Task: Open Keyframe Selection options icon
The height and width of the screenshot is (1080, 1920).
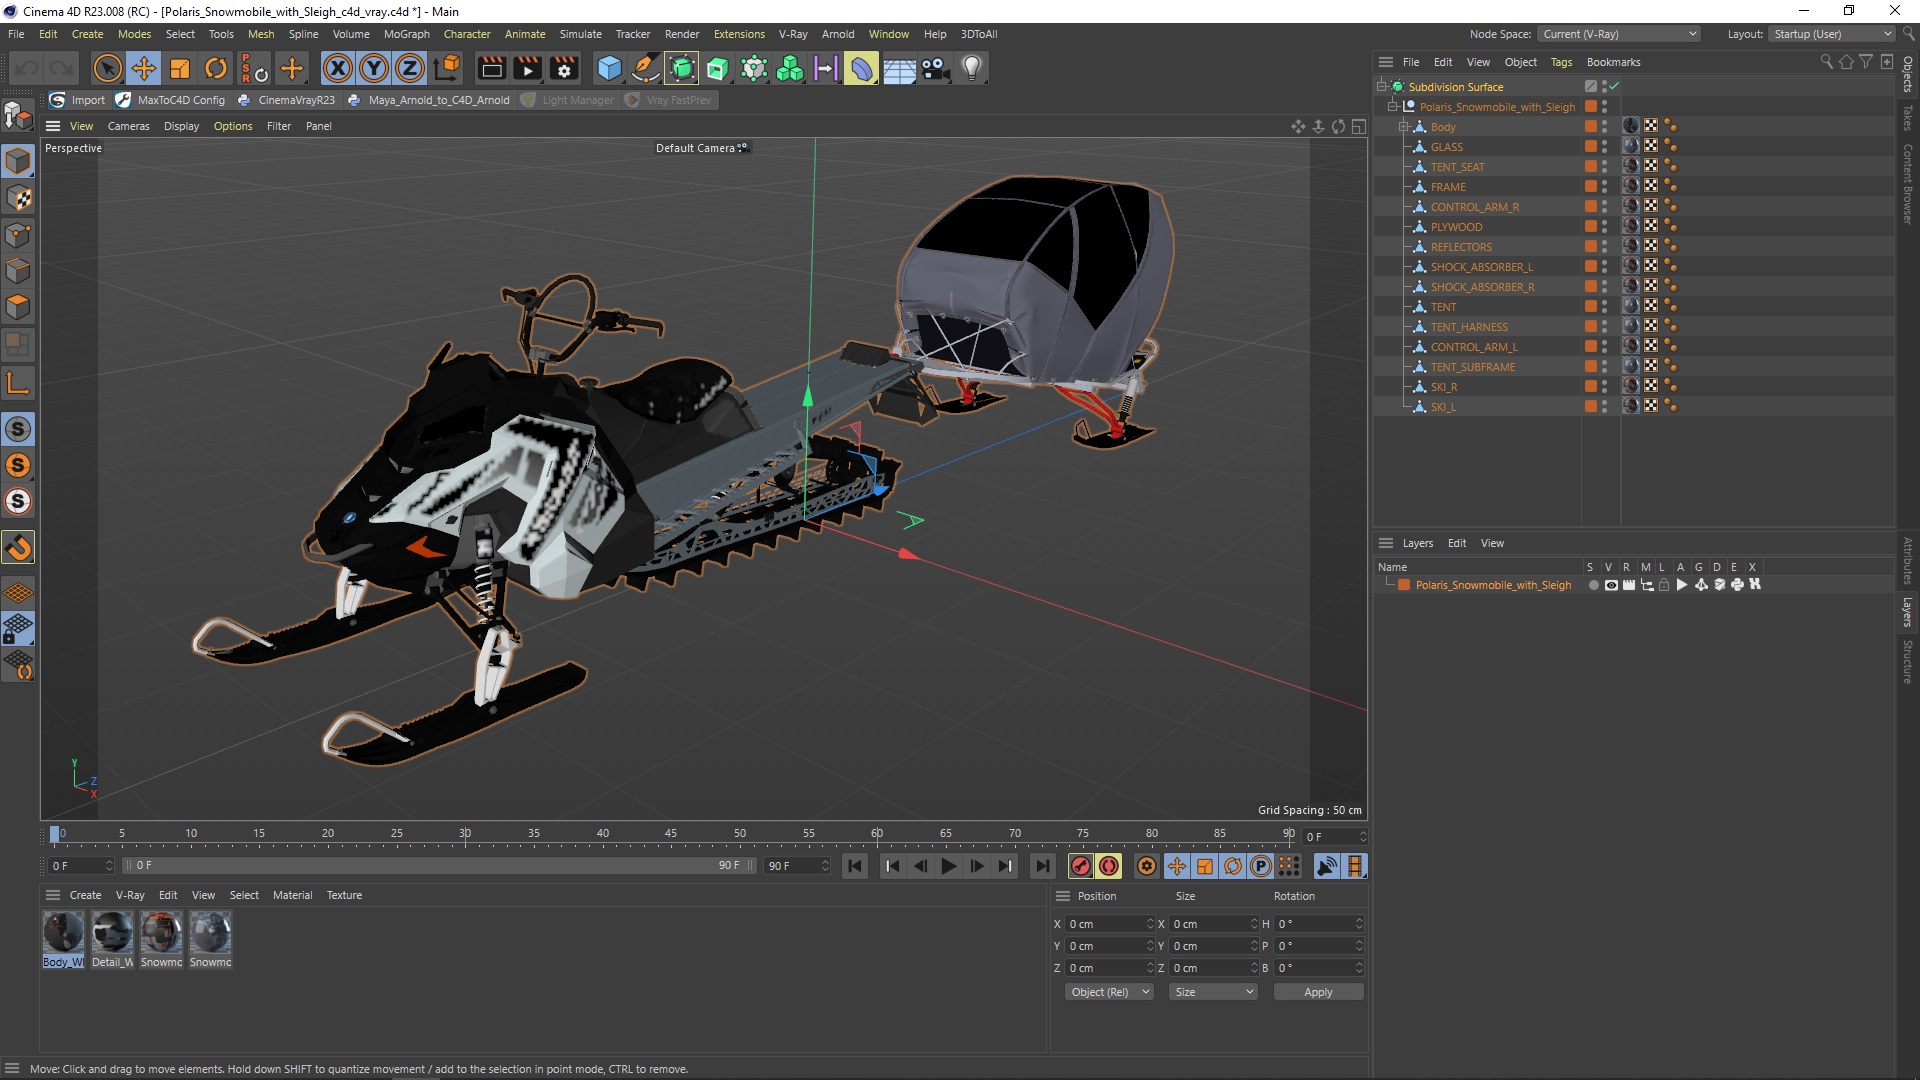Action: (x=1147, y=866)
